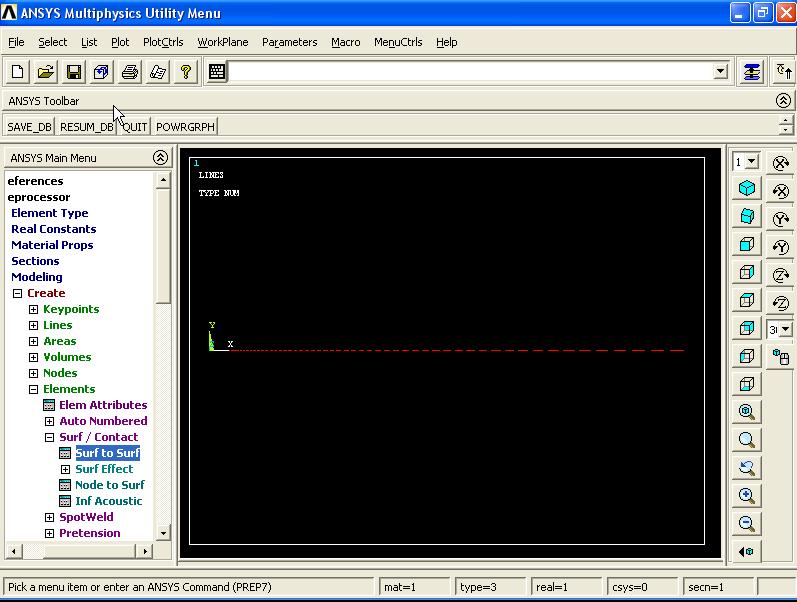Image resolution: width=797 pixels, height=602 pixels.
Task: Rotate model about positive X axis
Action: [x=780, y=163]
